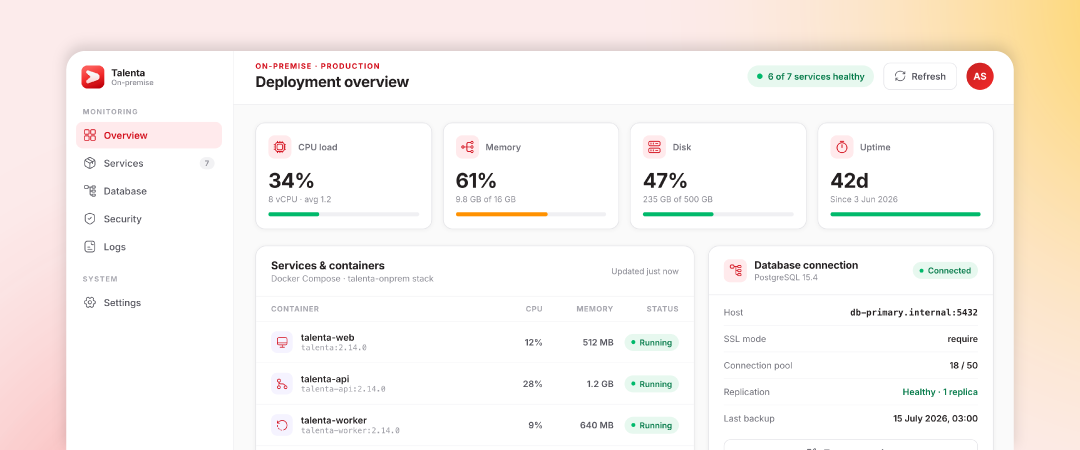Click the Logs document icon
This screenshot has height=450, width=1080.
[x=90, y=247]
